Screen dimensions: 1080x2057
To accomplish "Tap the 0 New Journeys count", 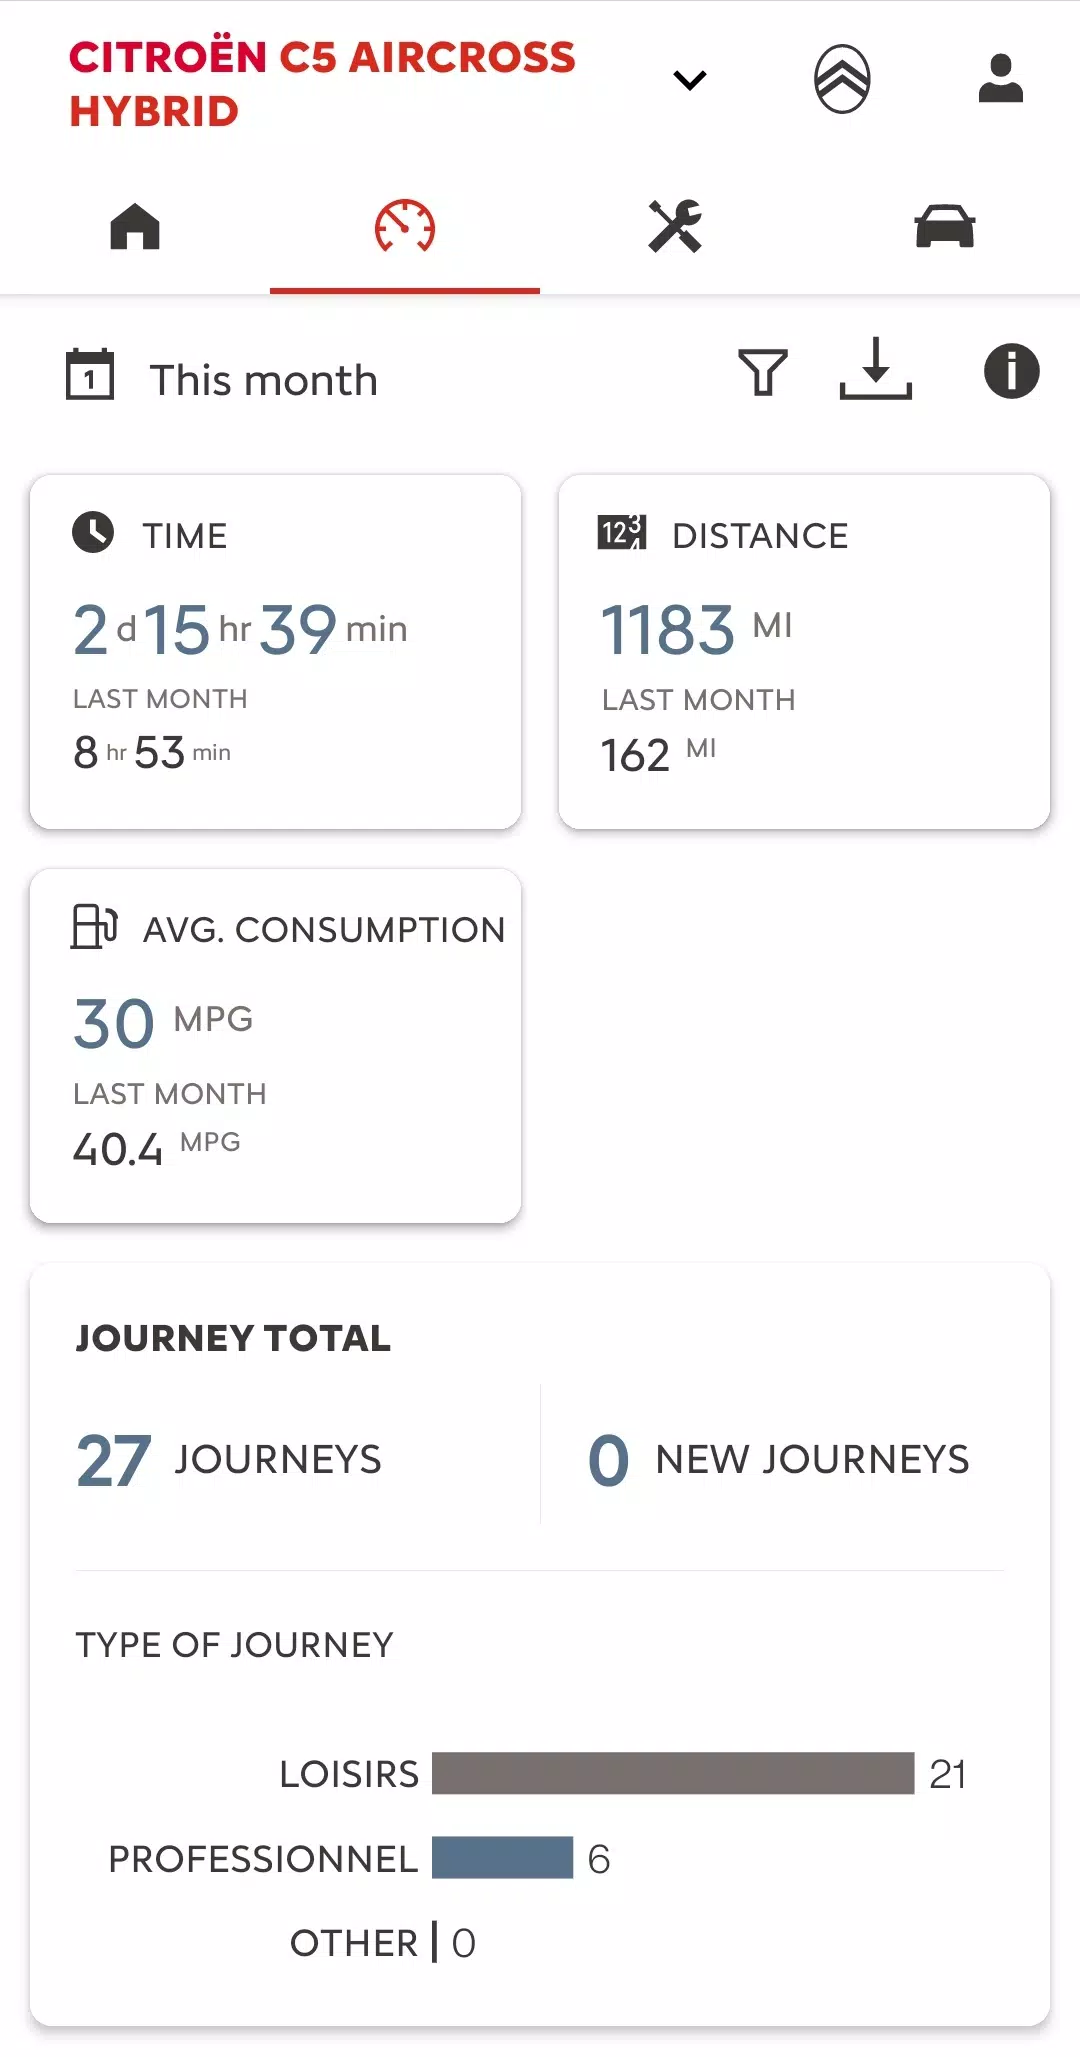I will click(778, 1460).
